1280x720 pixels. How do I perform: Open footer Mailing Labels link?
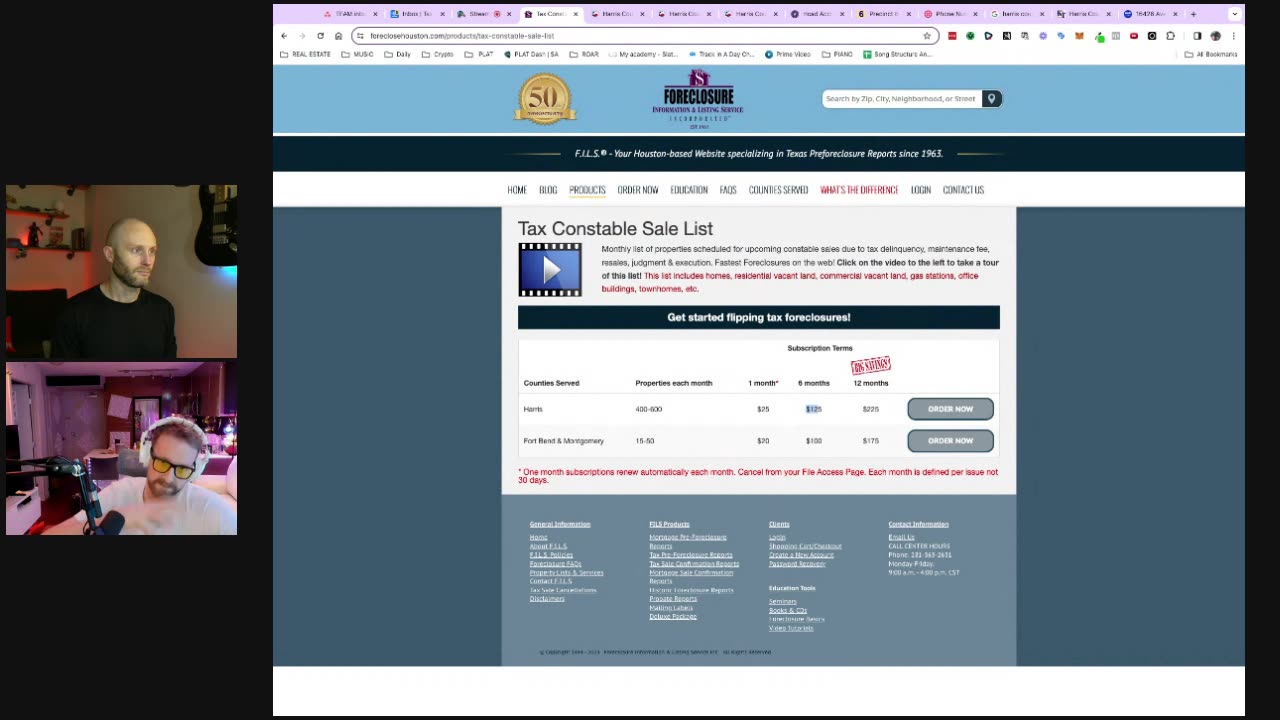tap(671, 608)
